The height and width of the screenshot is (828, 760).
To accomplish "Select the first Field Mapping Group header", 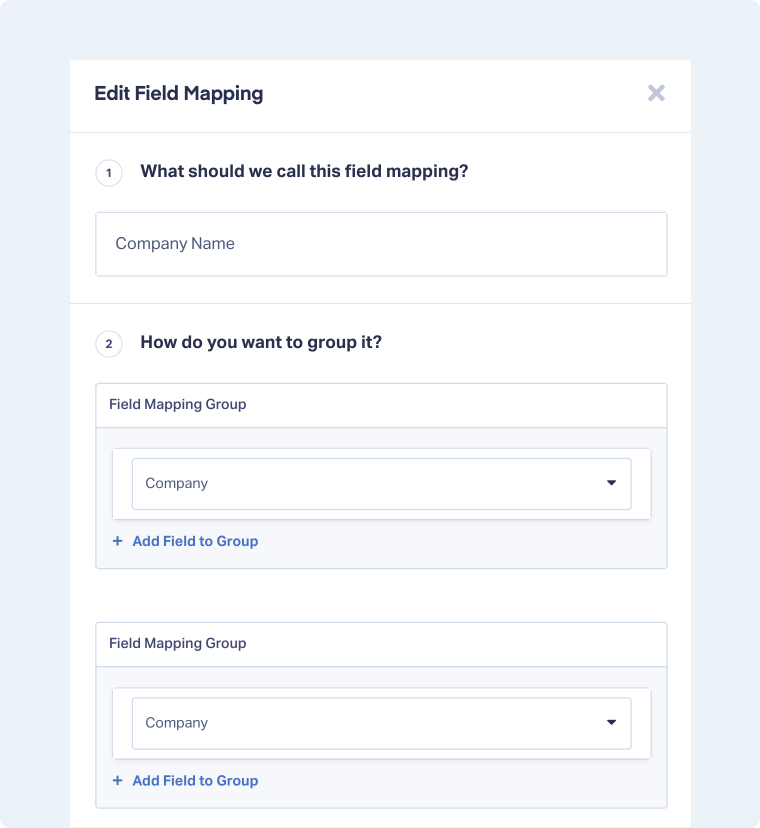I will tap(177, 404).
